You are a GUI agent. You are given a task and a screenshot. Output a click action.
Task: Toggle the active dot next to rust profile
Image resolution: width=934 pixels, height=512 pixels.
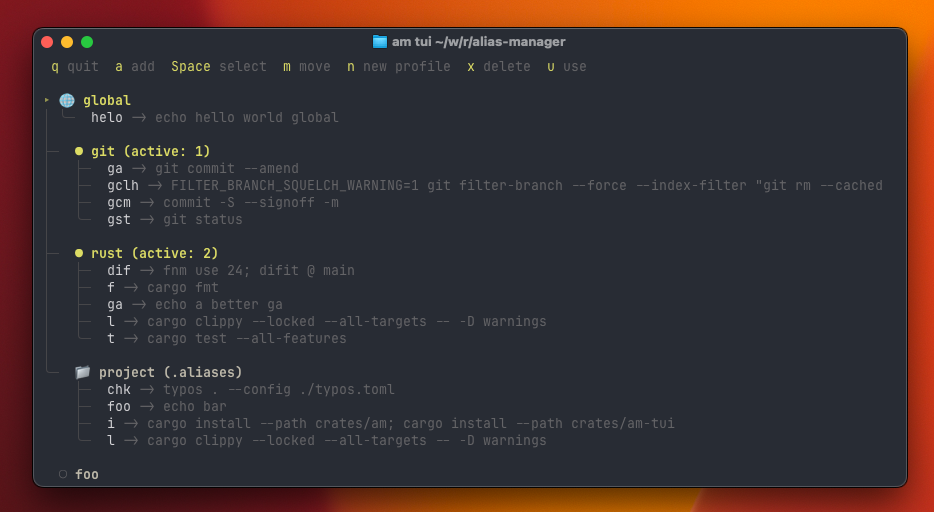(x=79, y=253)
